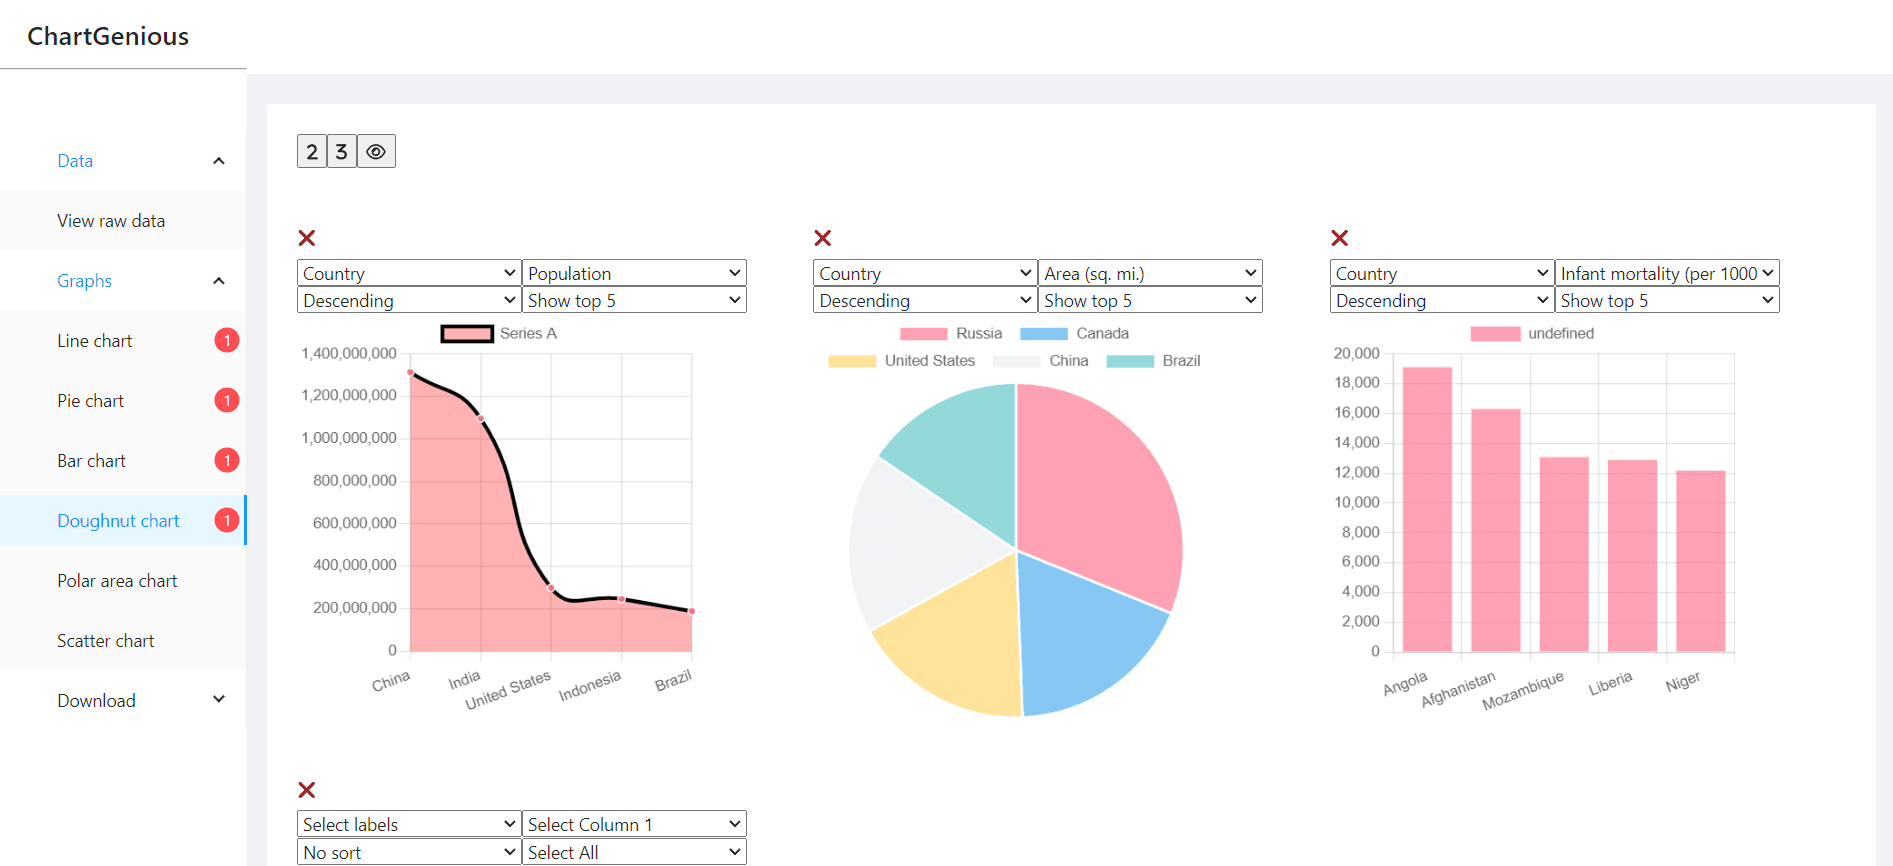
Task: Add a Bar chart from sidebar
Action: pos(123,461)
